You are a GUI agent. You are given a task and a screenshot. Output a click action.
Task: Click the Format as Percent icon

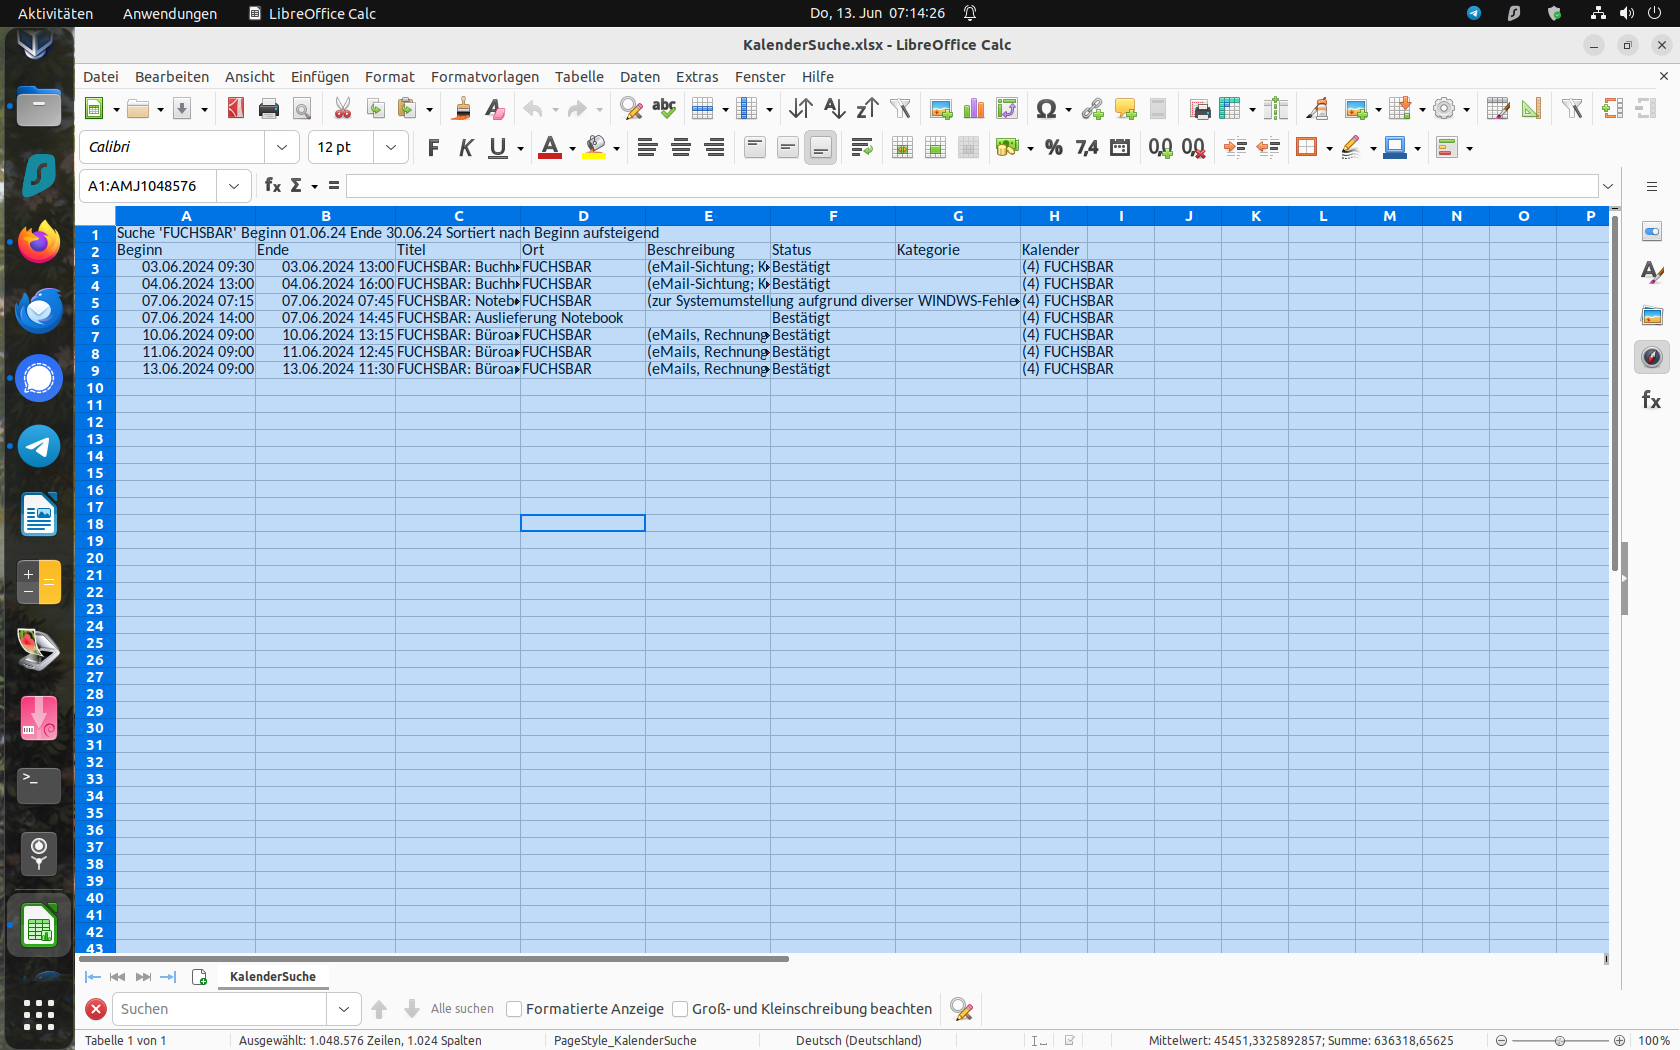tap(1053, 148)
